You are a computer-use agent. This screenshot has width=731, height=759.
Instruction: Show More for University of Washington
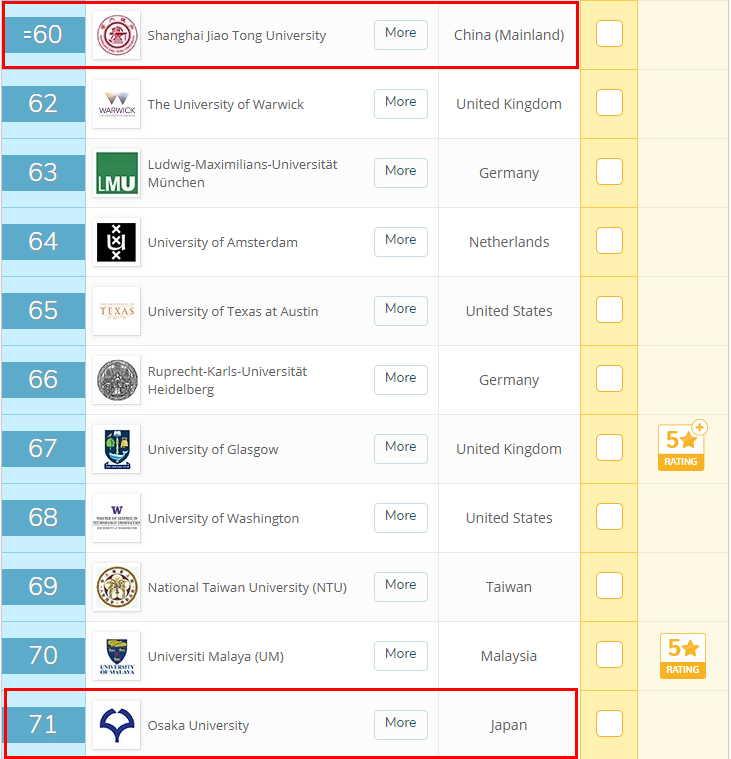tap(401, 517)
